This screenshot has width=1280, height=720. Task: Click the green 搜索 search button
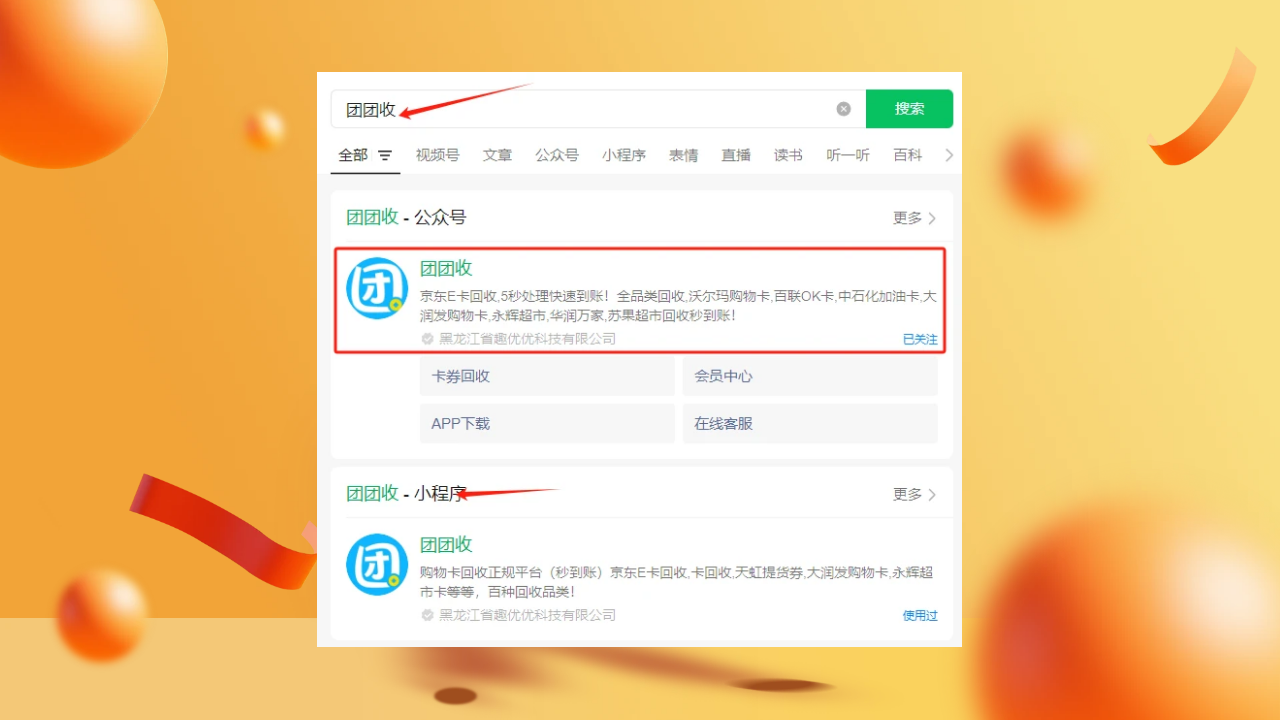(x=909, y=109)
